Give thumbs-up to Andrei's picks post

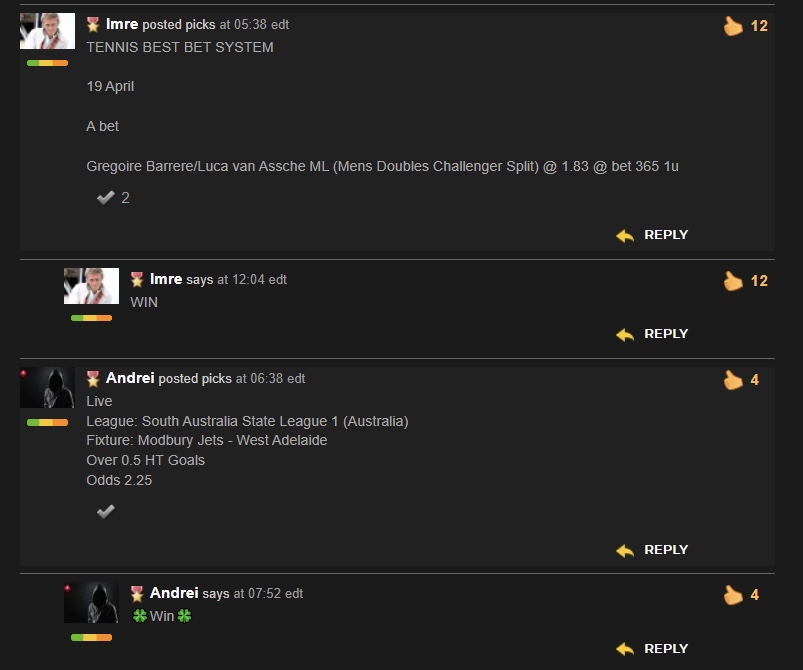point(733,380)
